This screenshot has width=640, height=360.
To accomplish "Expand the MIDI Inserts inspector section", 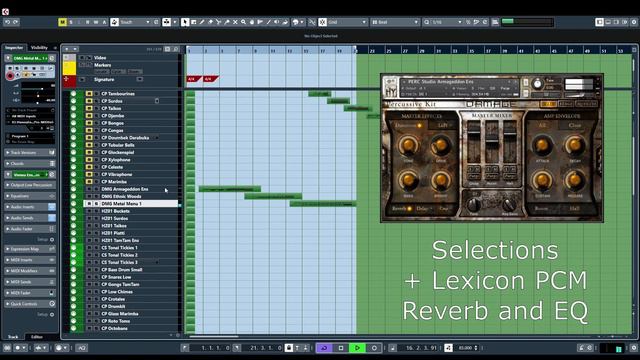I will (30, 260).
